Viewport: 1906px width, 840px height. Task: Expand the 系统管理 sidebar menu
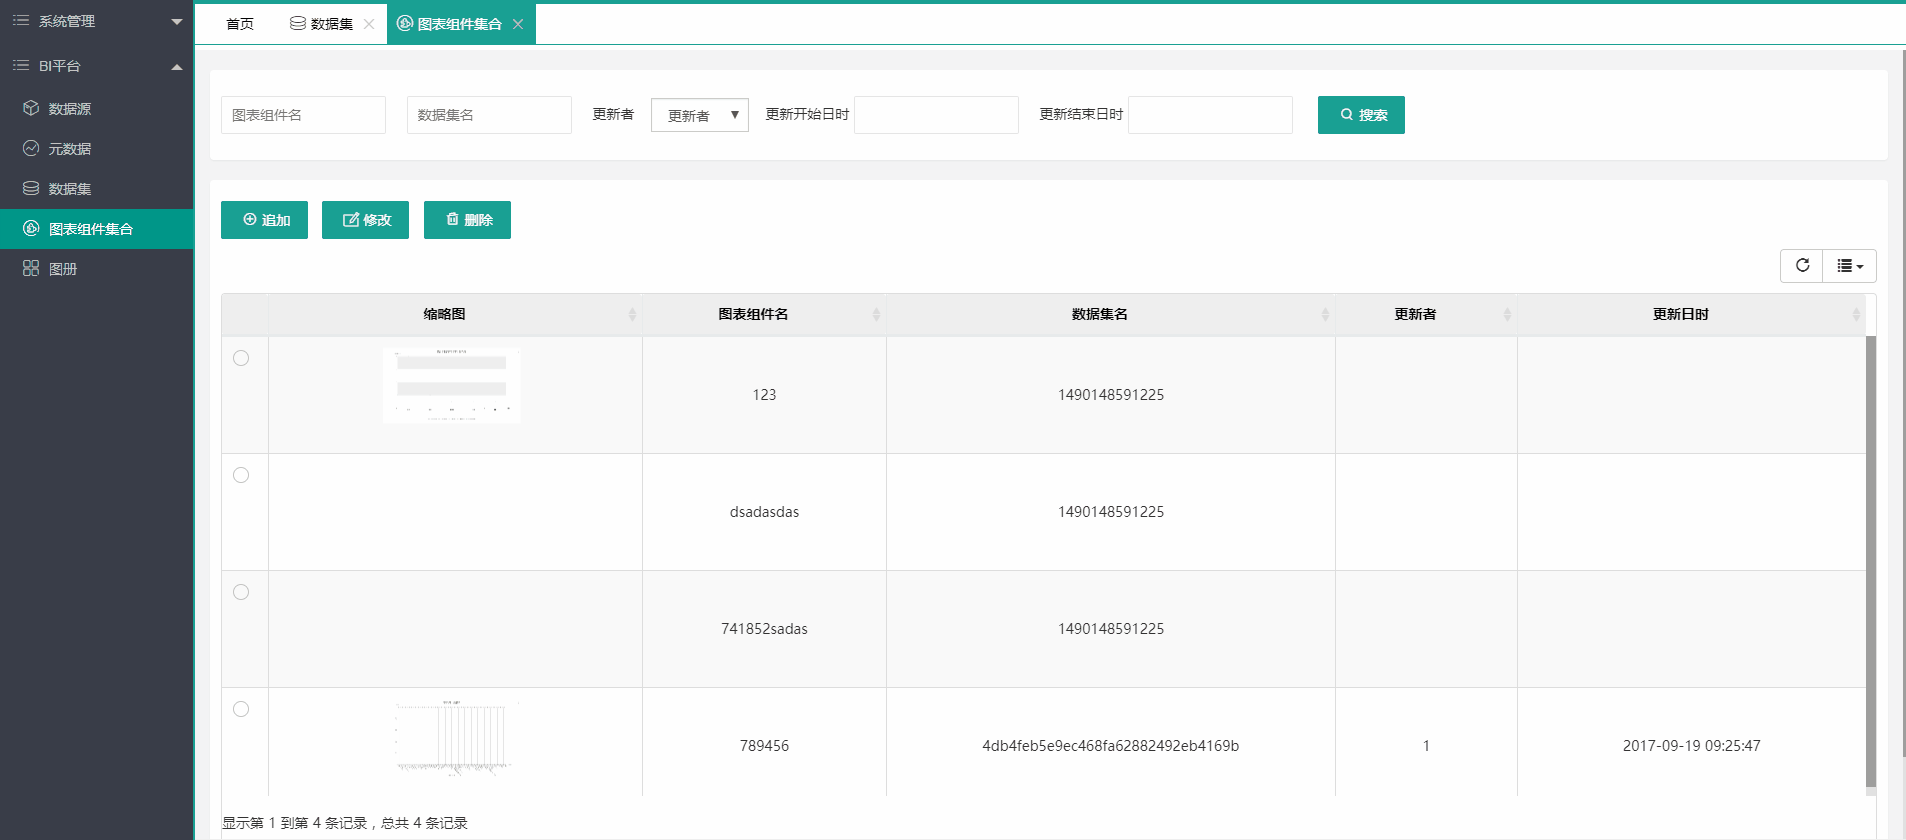coord(96,21)
